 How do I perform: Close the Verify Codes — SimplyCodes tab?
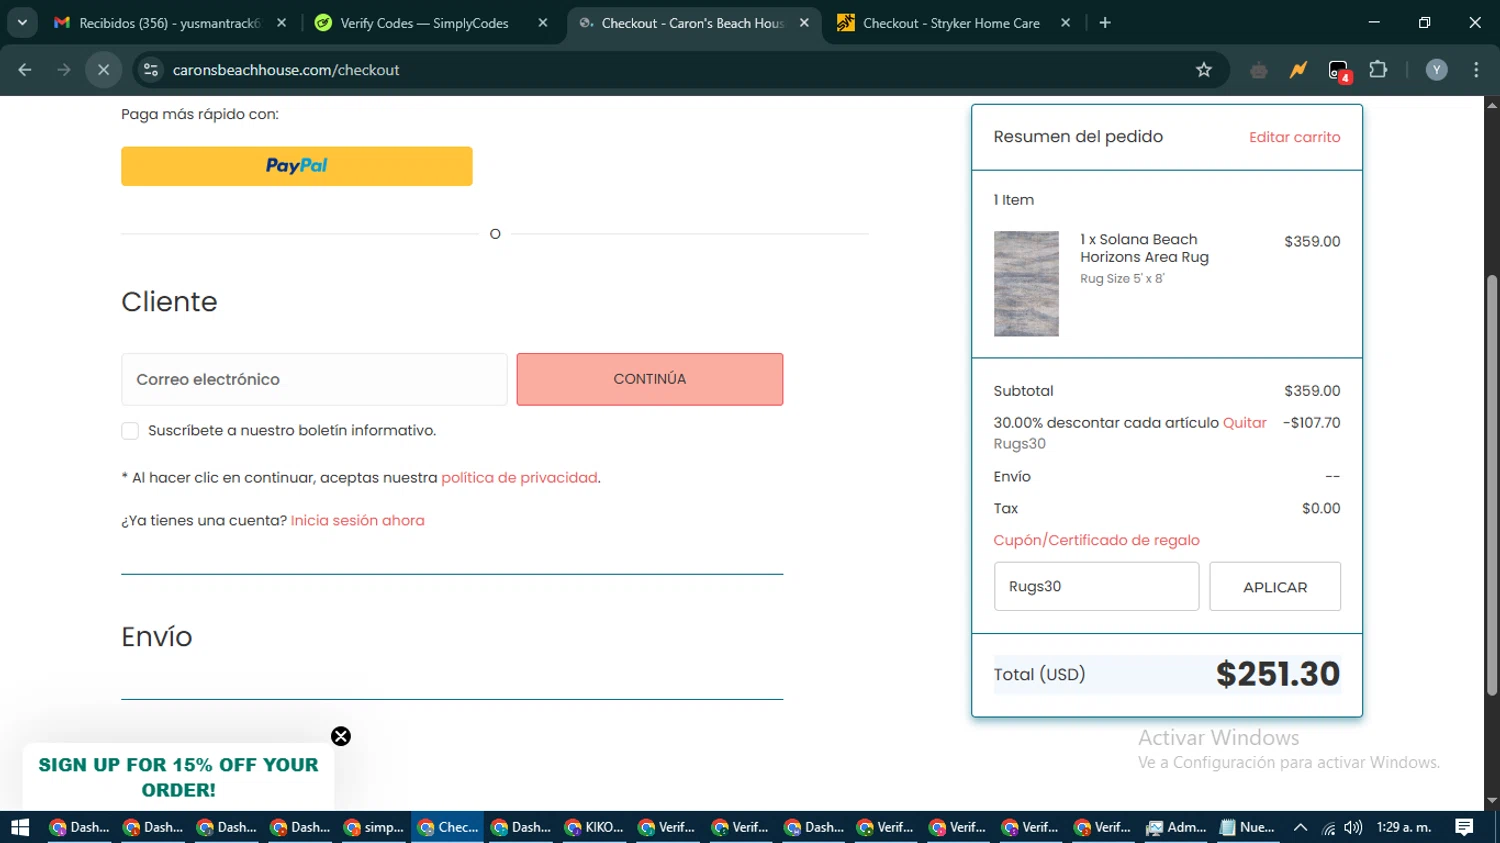coord(543,23)
